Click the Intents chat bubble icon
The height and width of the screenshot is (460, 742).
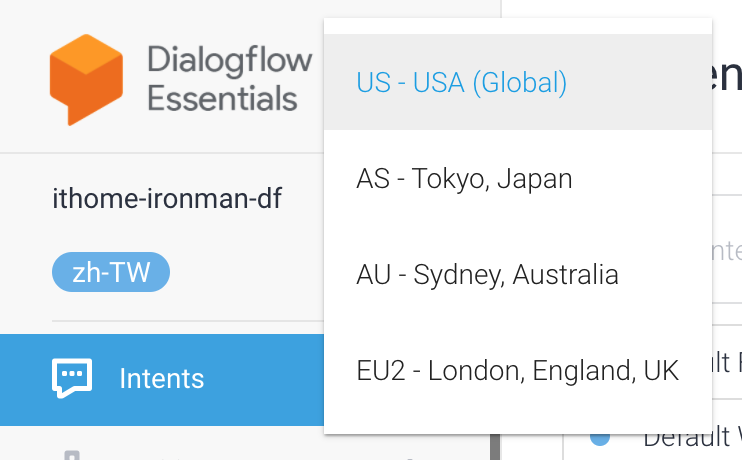pos(72,378)
